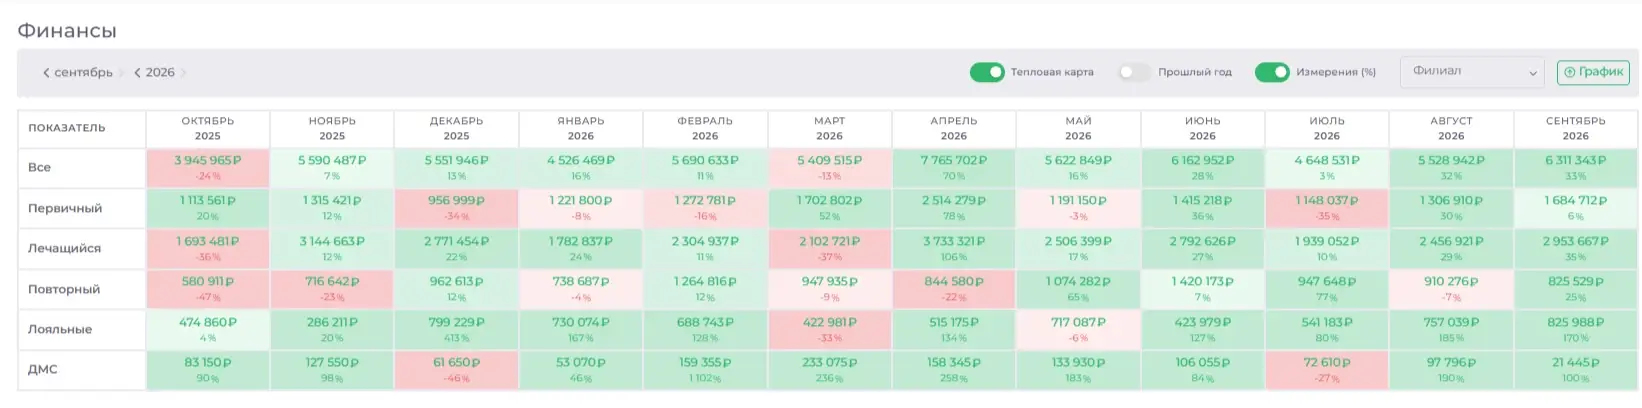Click the Лечащийся row label
This screenshot has width=1642, height=408.
pos(64,249)
